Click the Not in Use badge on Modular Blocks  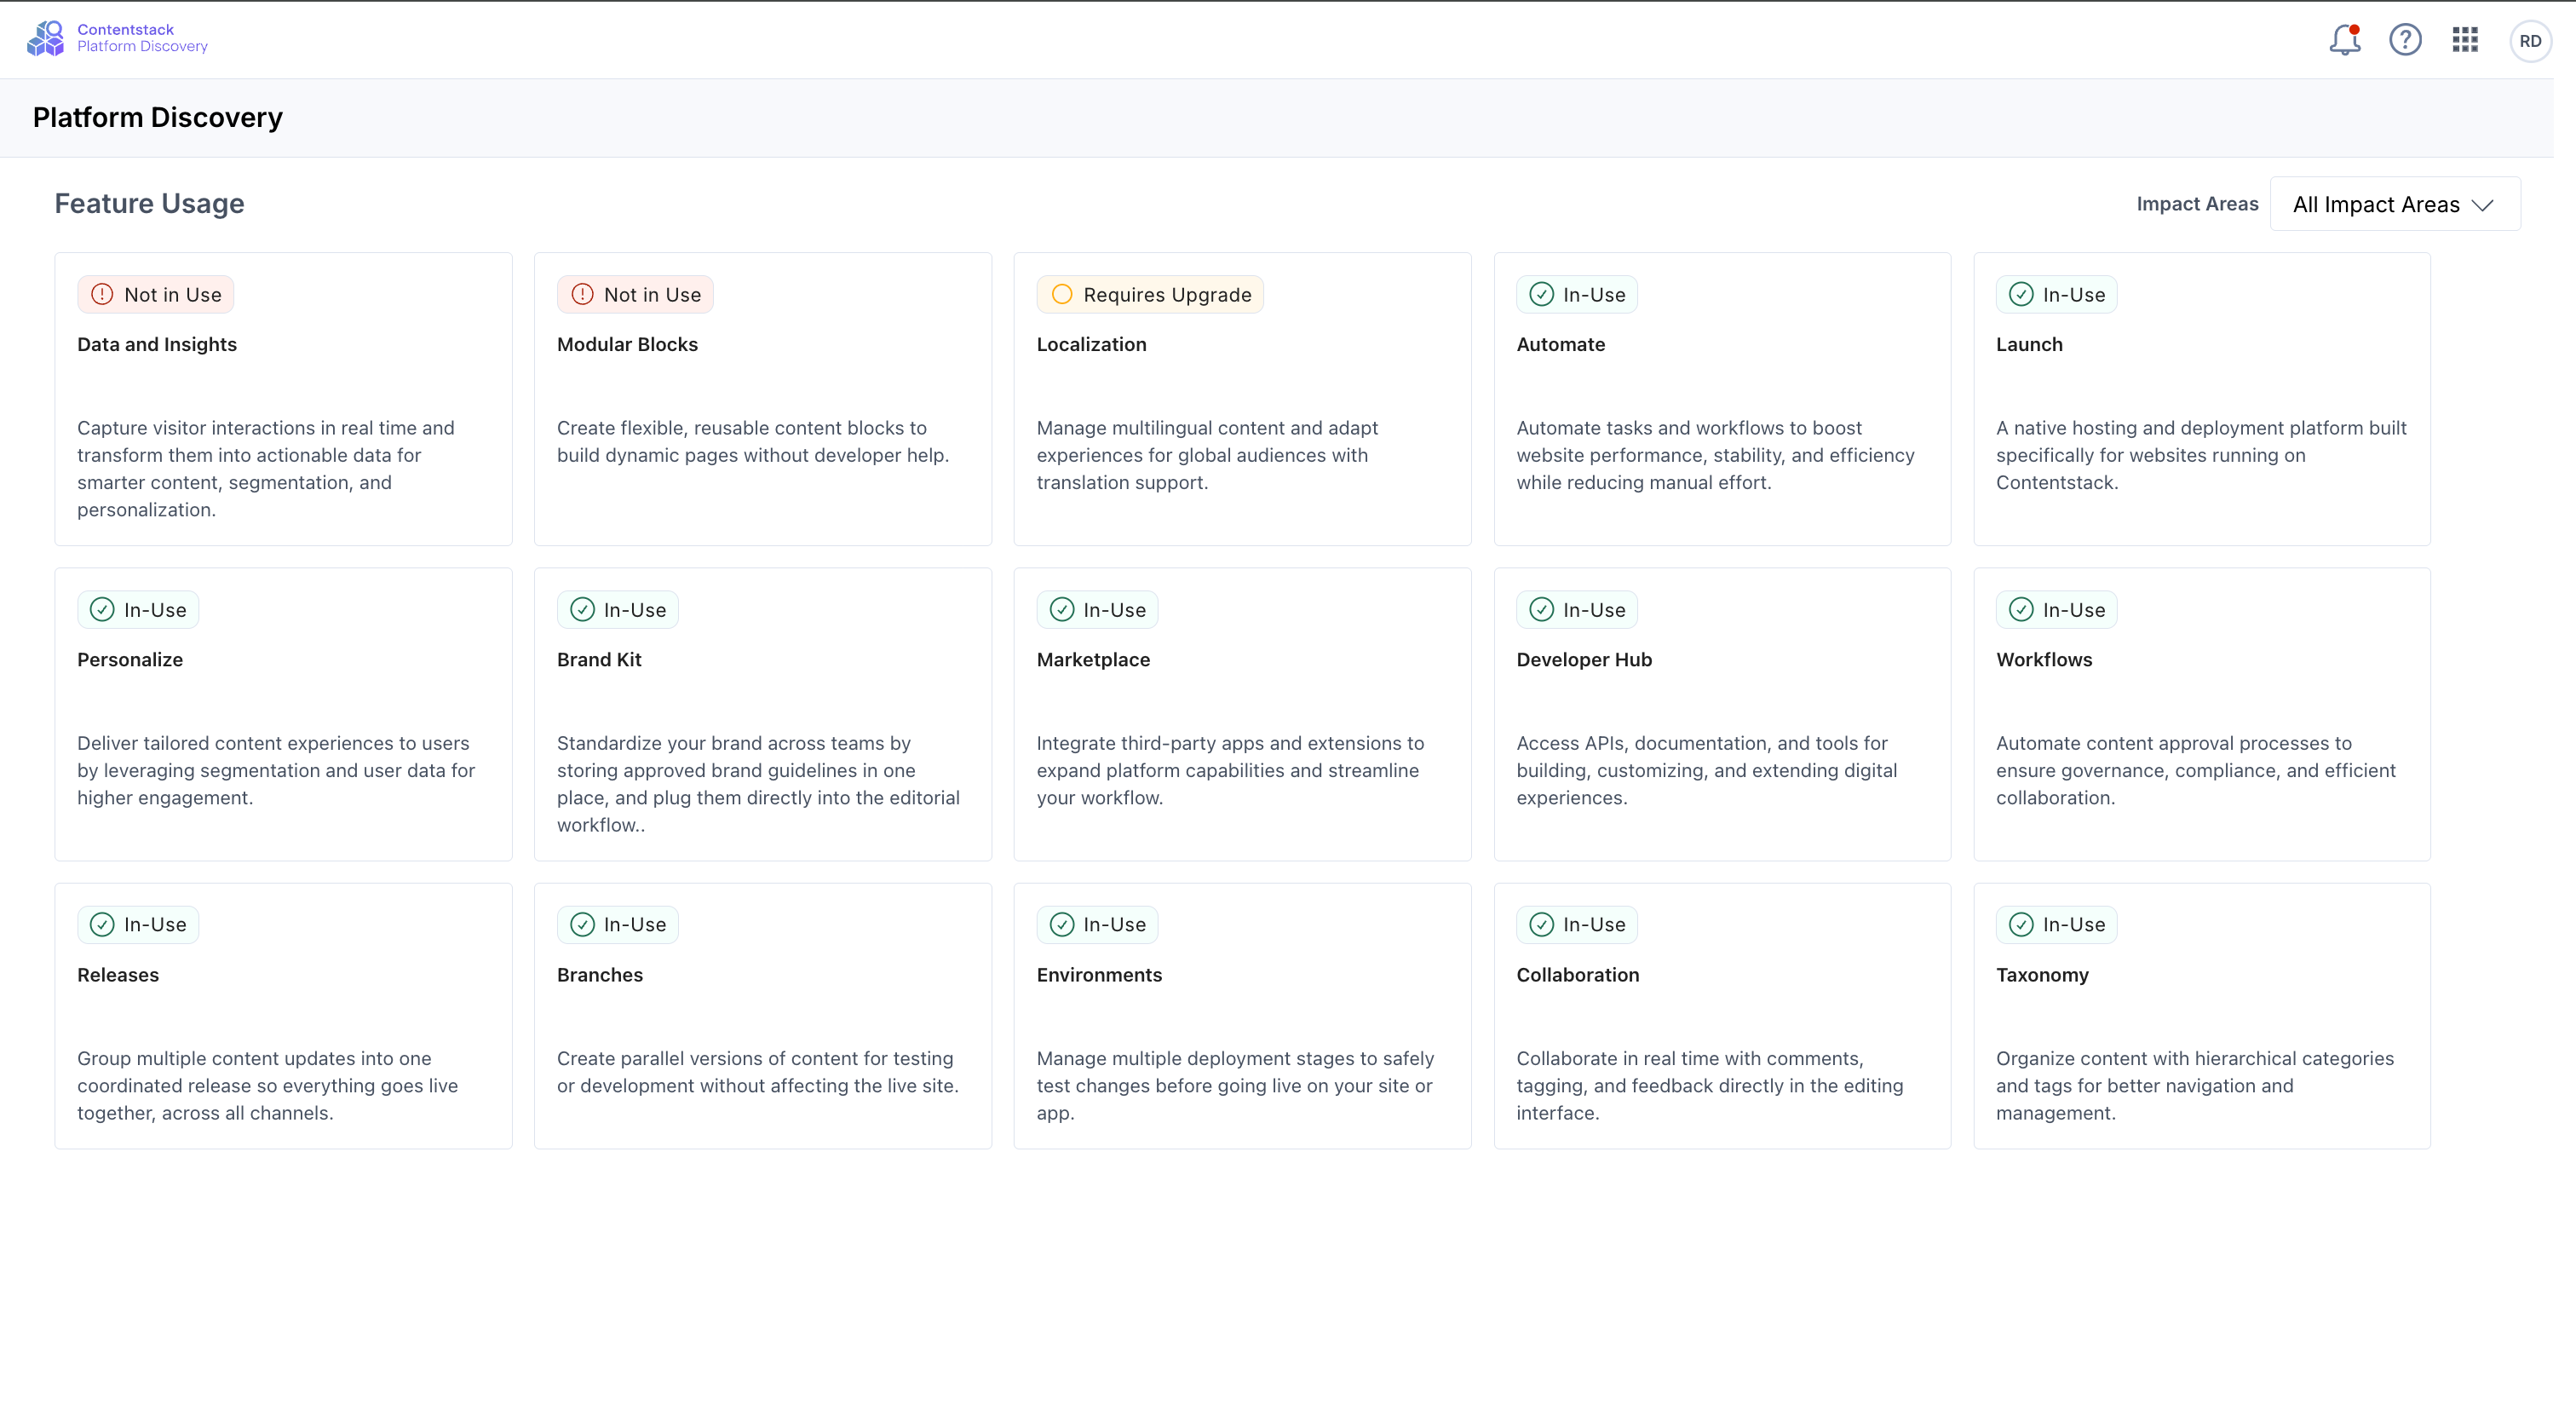(635, 294)
